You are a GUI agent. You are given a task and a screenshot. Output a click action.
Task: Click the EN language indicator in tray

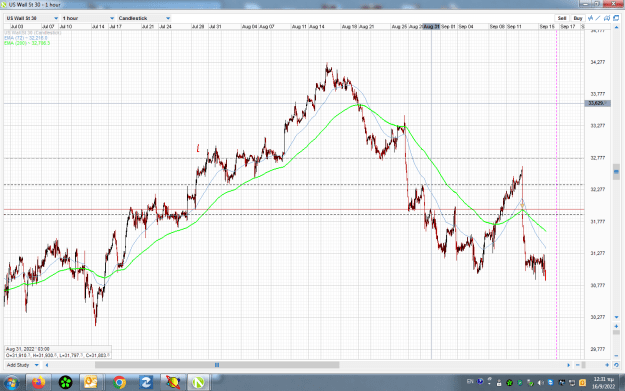470,381
